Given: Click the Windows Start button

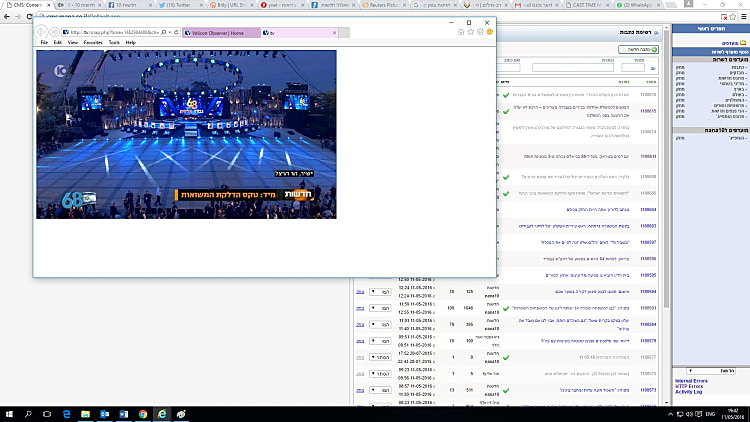Looking at the screenshot, I should pyautogui.click(x=9, y=412).
